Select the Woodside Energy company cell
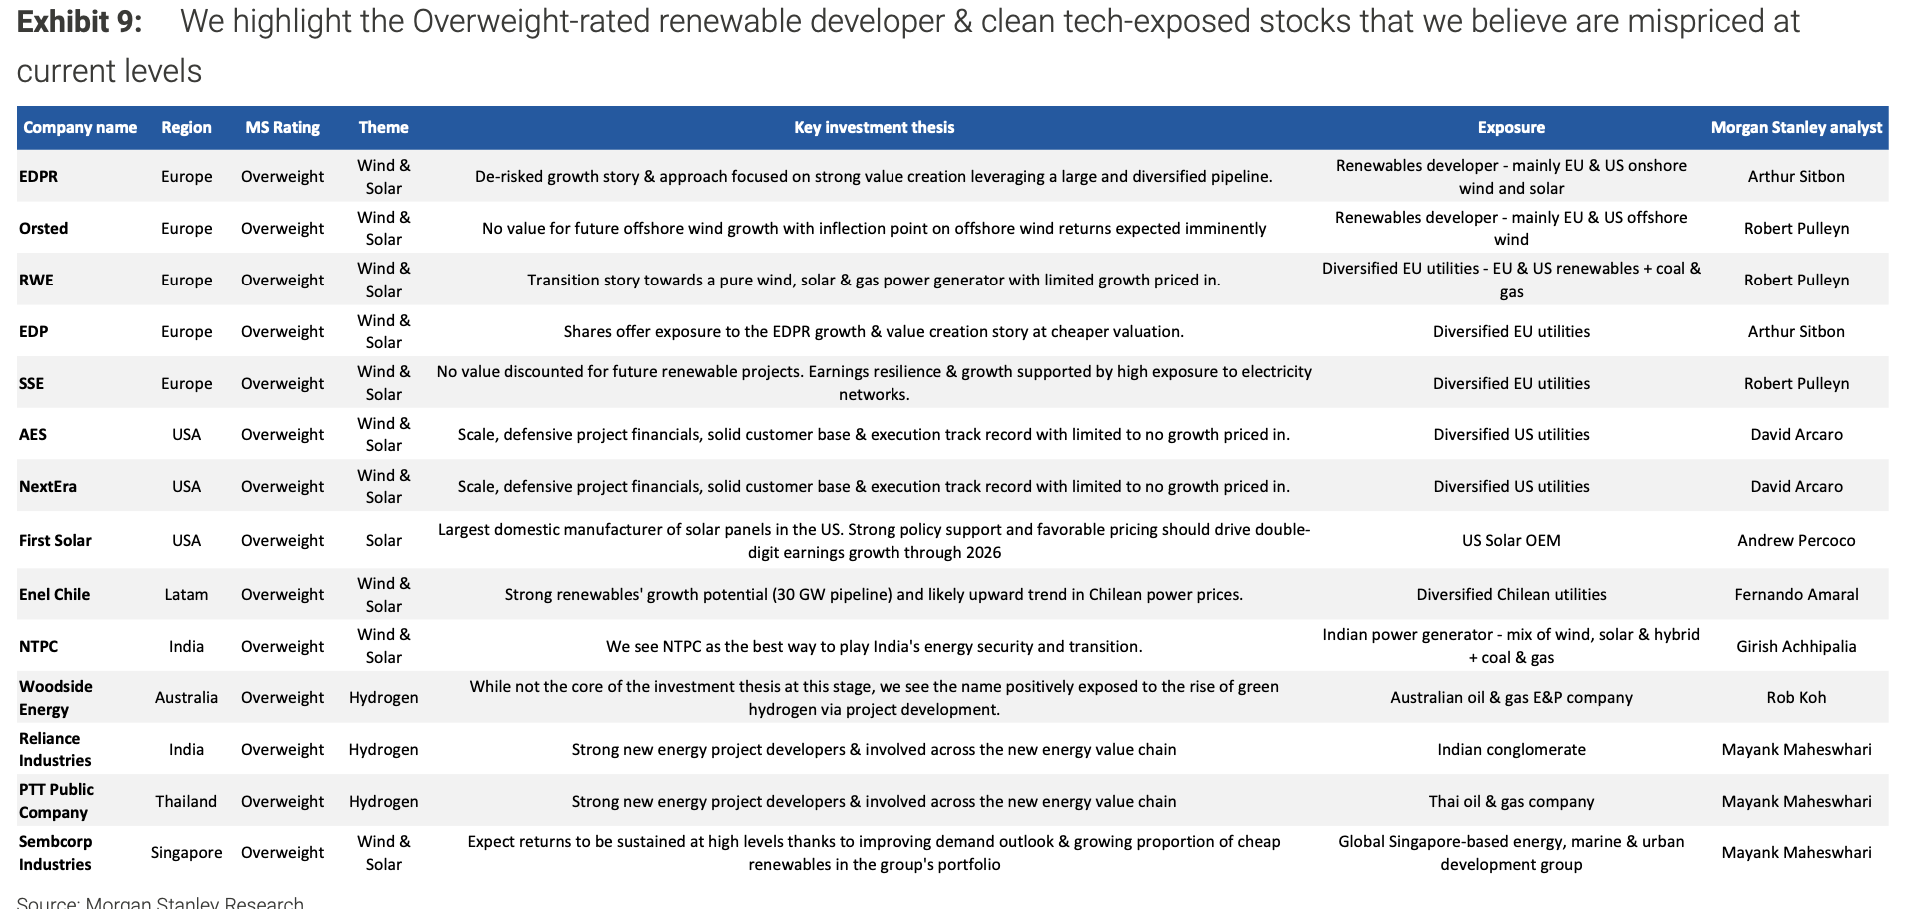 click(56, 698)
